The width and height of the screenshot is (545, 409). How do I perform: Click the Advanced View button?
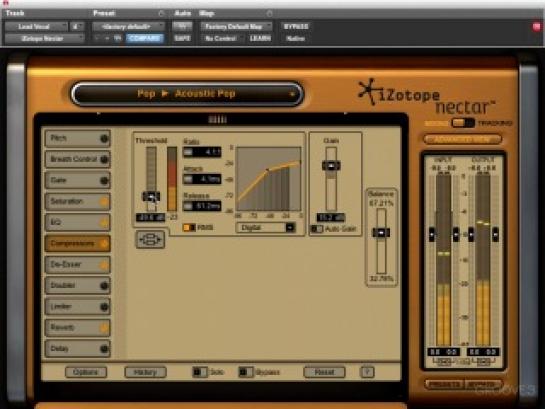click(463, 139)
